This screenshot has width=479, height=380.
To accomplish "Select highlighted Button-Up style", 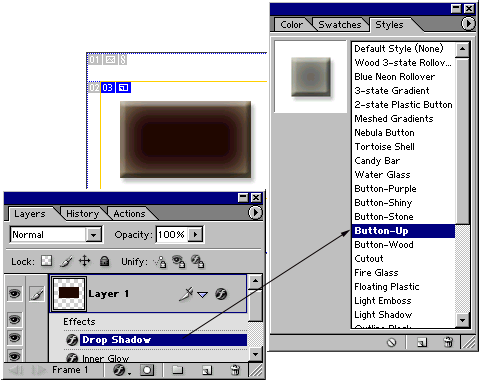I will coord(403,231).
